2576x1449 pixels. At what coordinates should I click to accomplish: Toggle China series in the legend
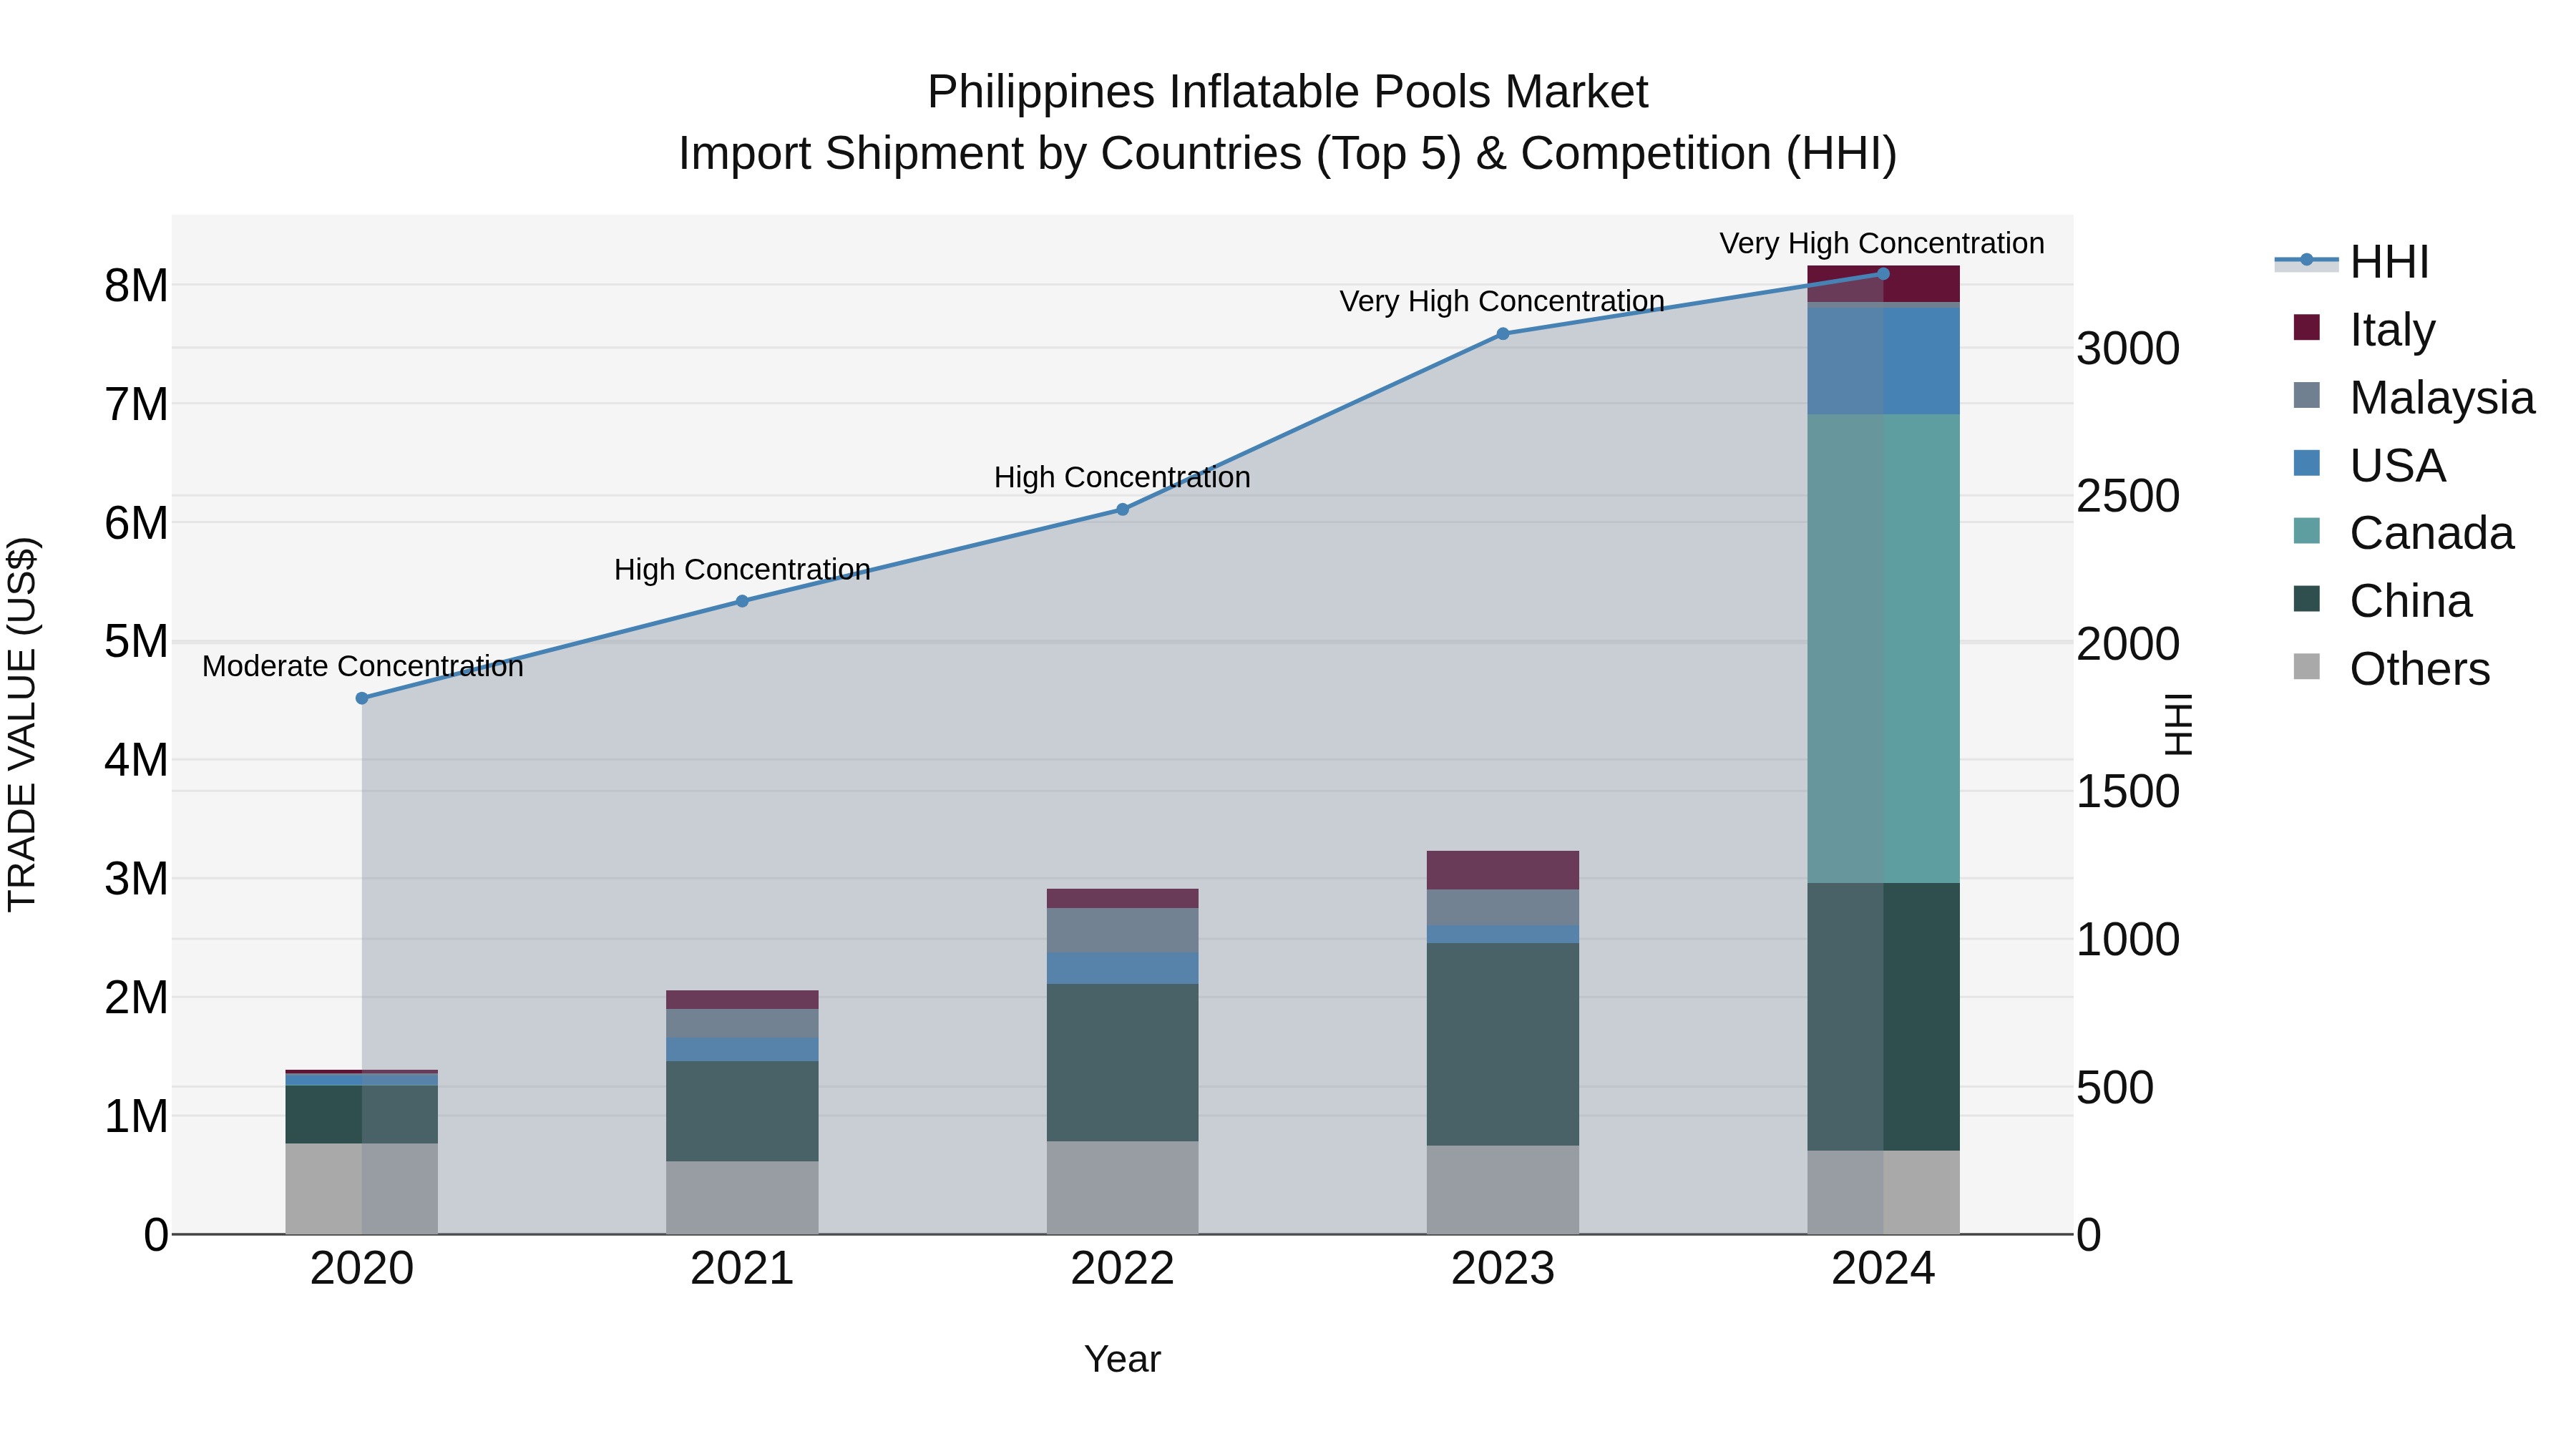(x=2383, y=601)
